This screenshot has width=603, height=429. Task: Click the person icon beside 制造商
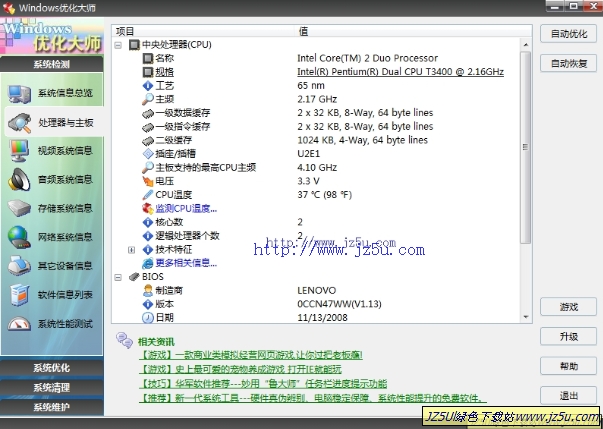pos(148,291)
